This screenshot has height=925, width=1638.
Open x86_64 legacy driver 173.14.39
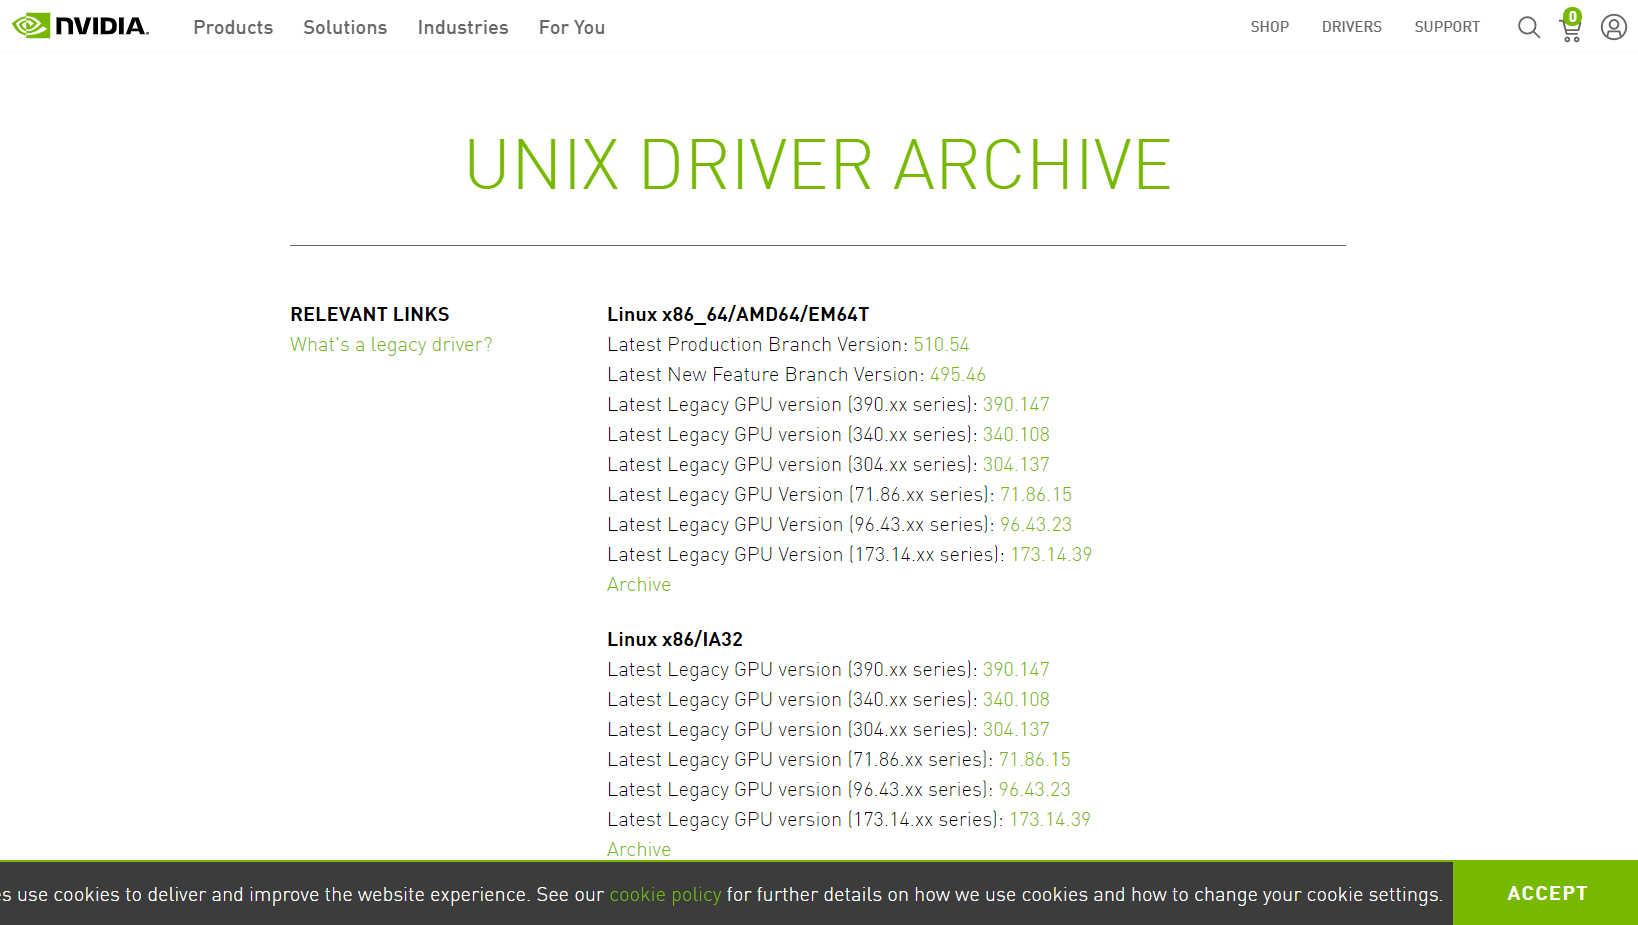(1051, 555)
